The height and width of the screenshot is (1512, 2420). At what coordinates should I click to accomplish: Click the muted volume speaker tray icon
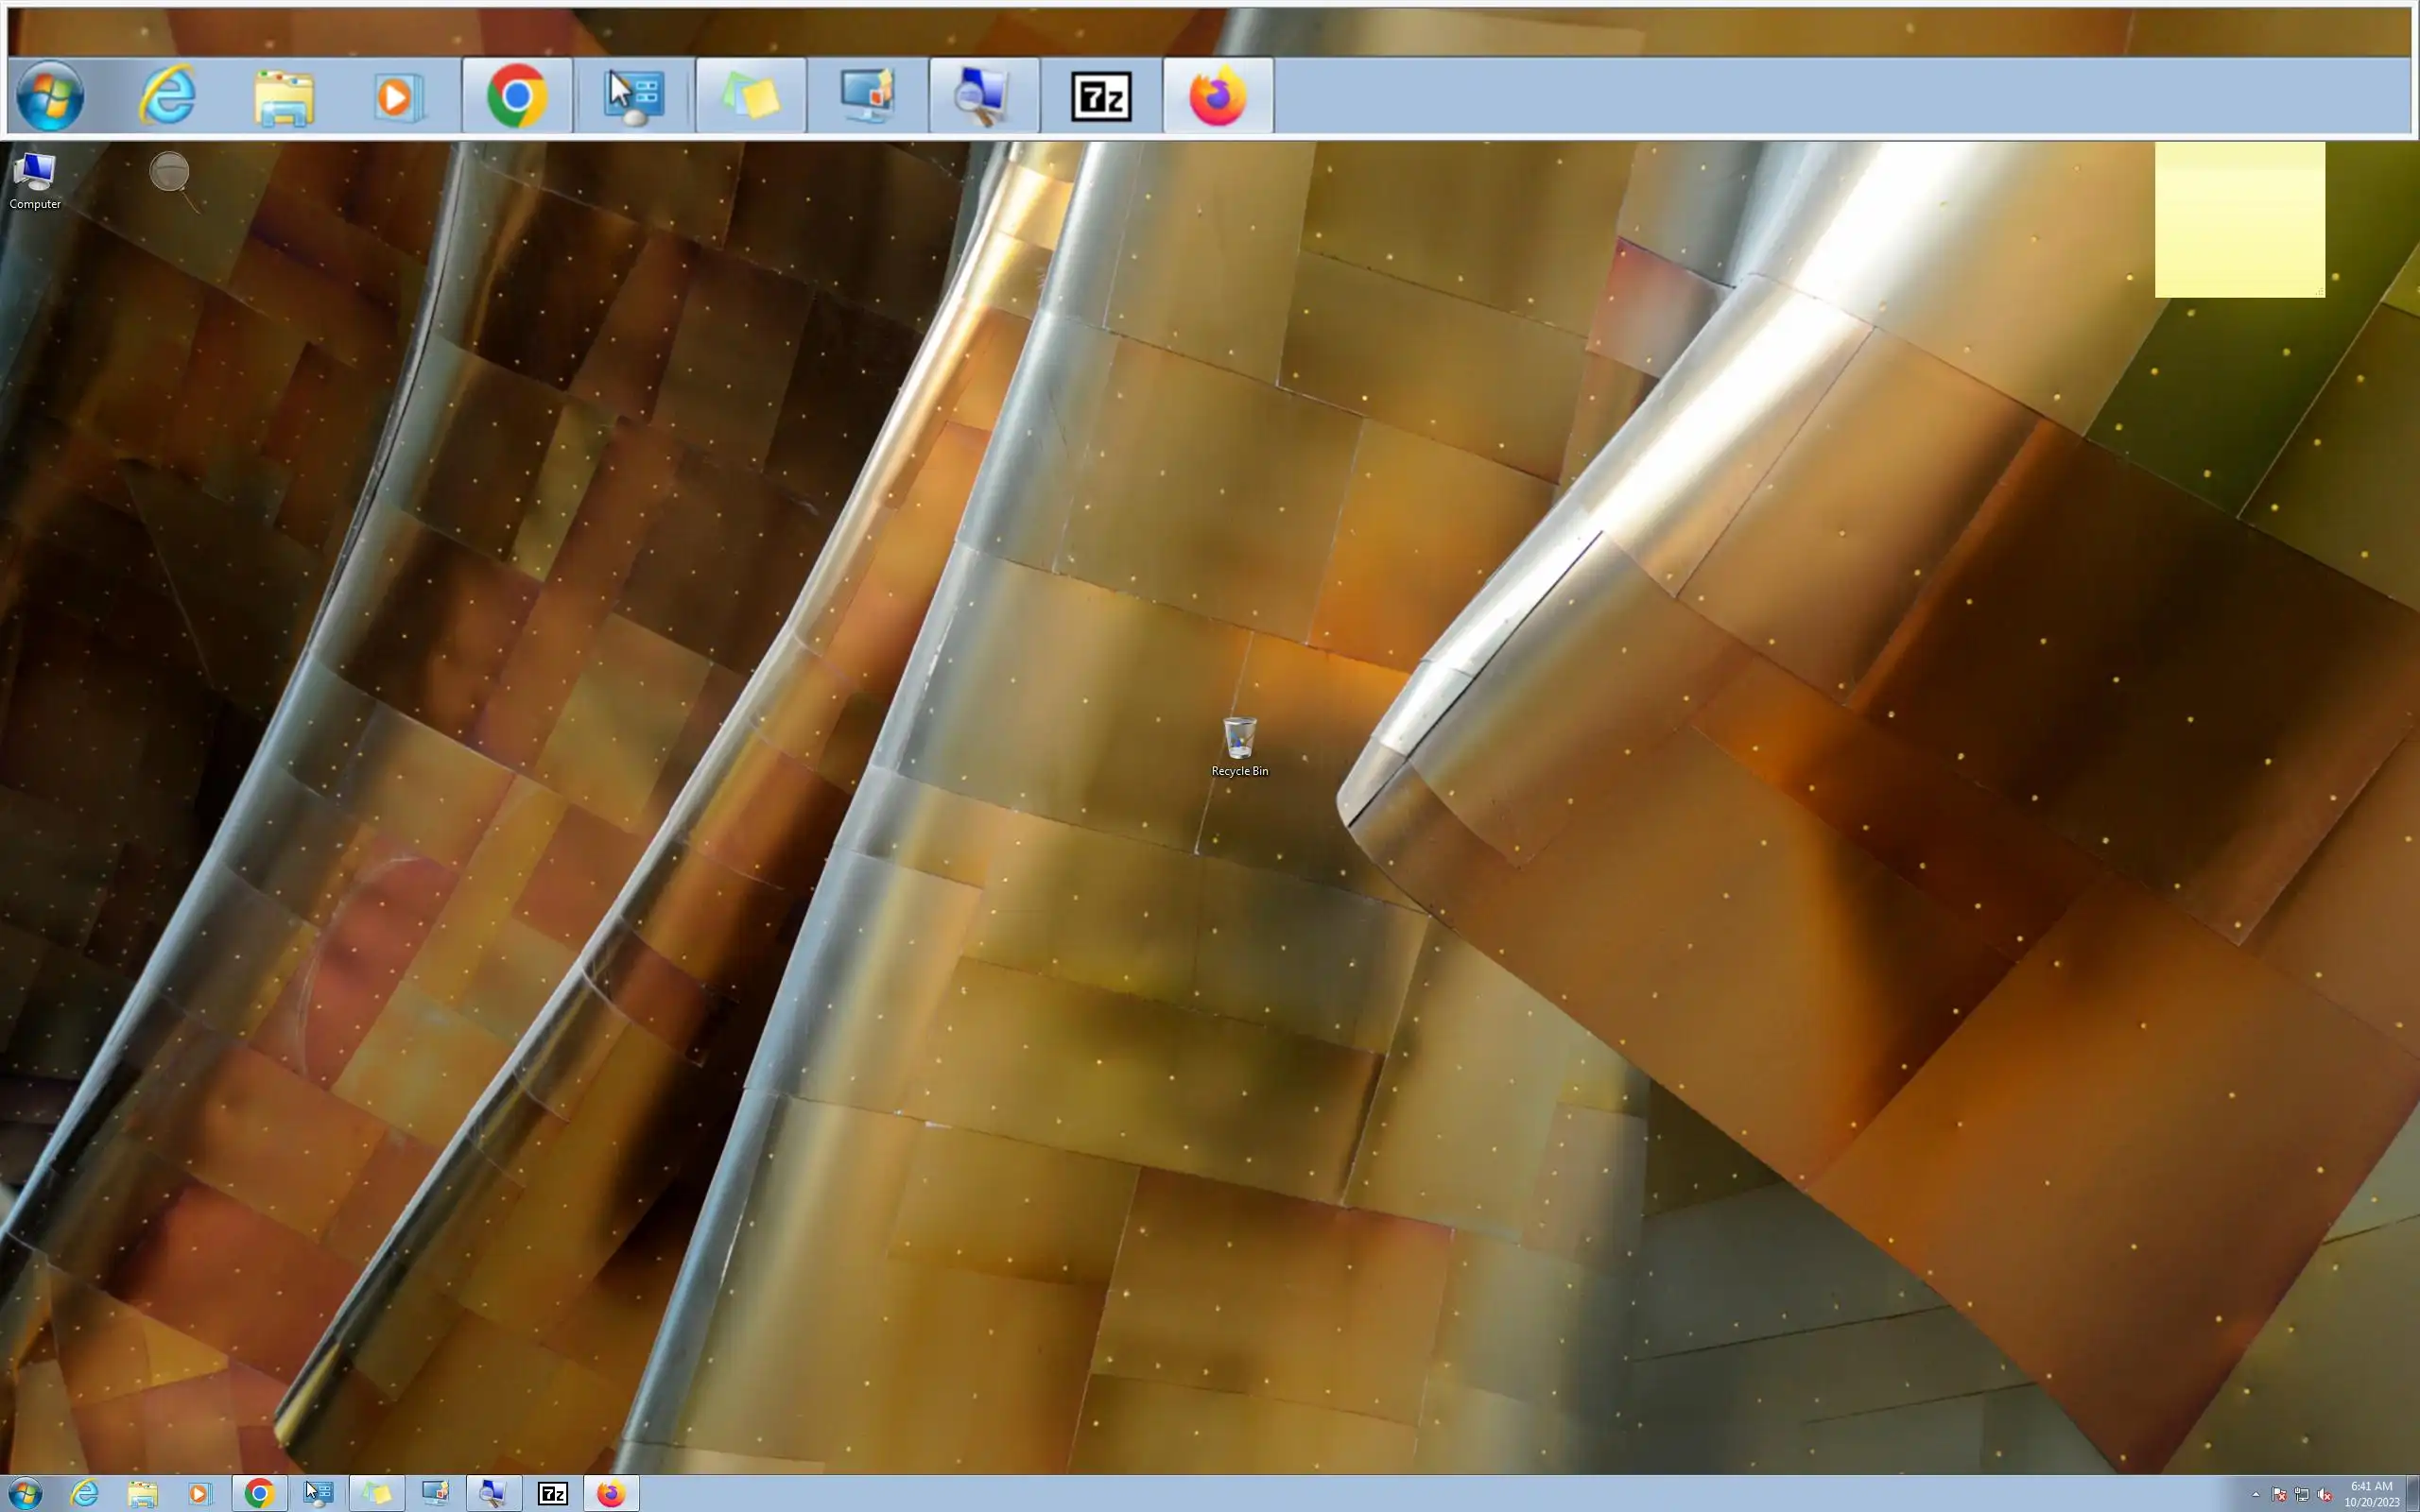tap(2325, 1495)
